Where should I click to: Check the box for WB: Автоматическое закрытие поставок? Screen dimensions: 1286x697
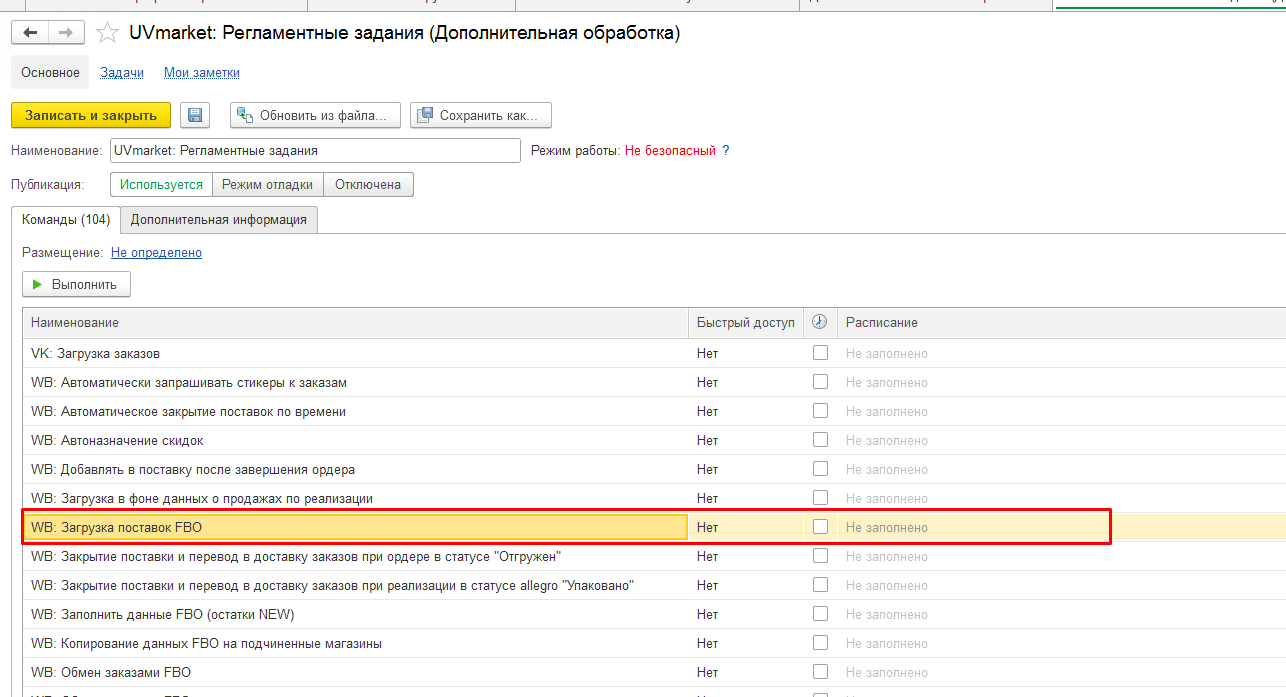click(x=820, y=411)
